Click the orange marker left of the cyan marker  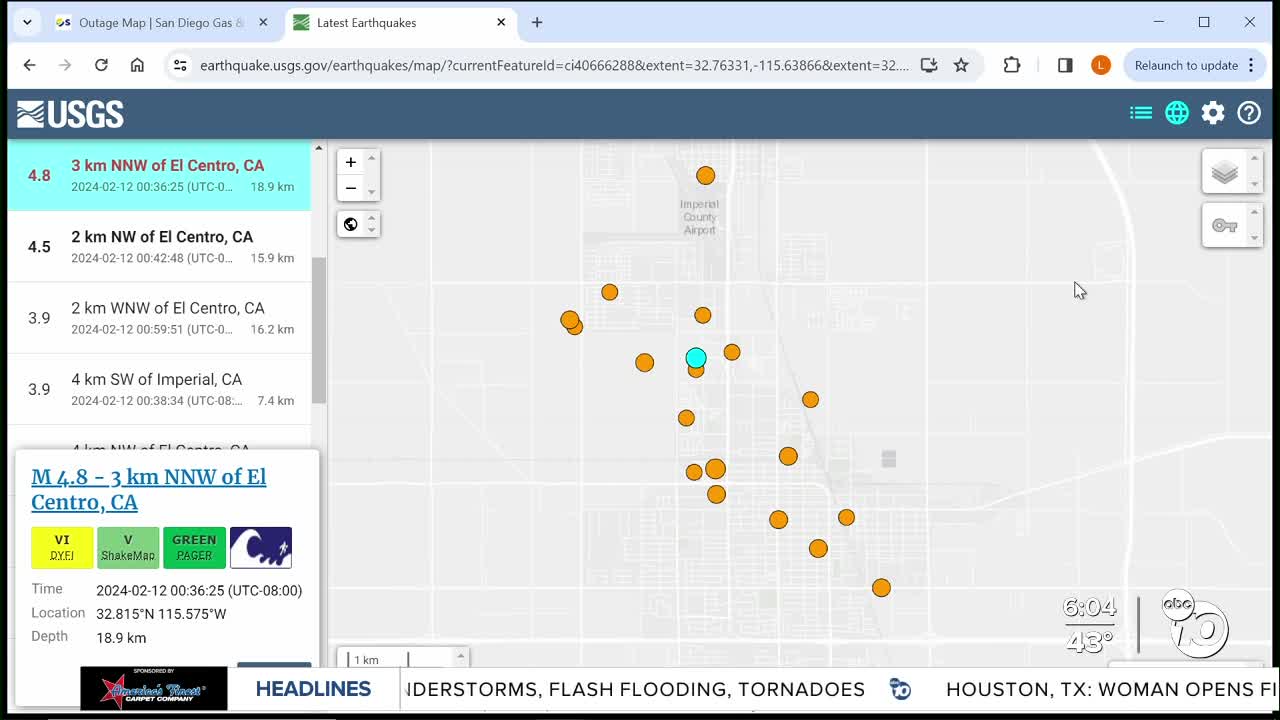(644, 362)
